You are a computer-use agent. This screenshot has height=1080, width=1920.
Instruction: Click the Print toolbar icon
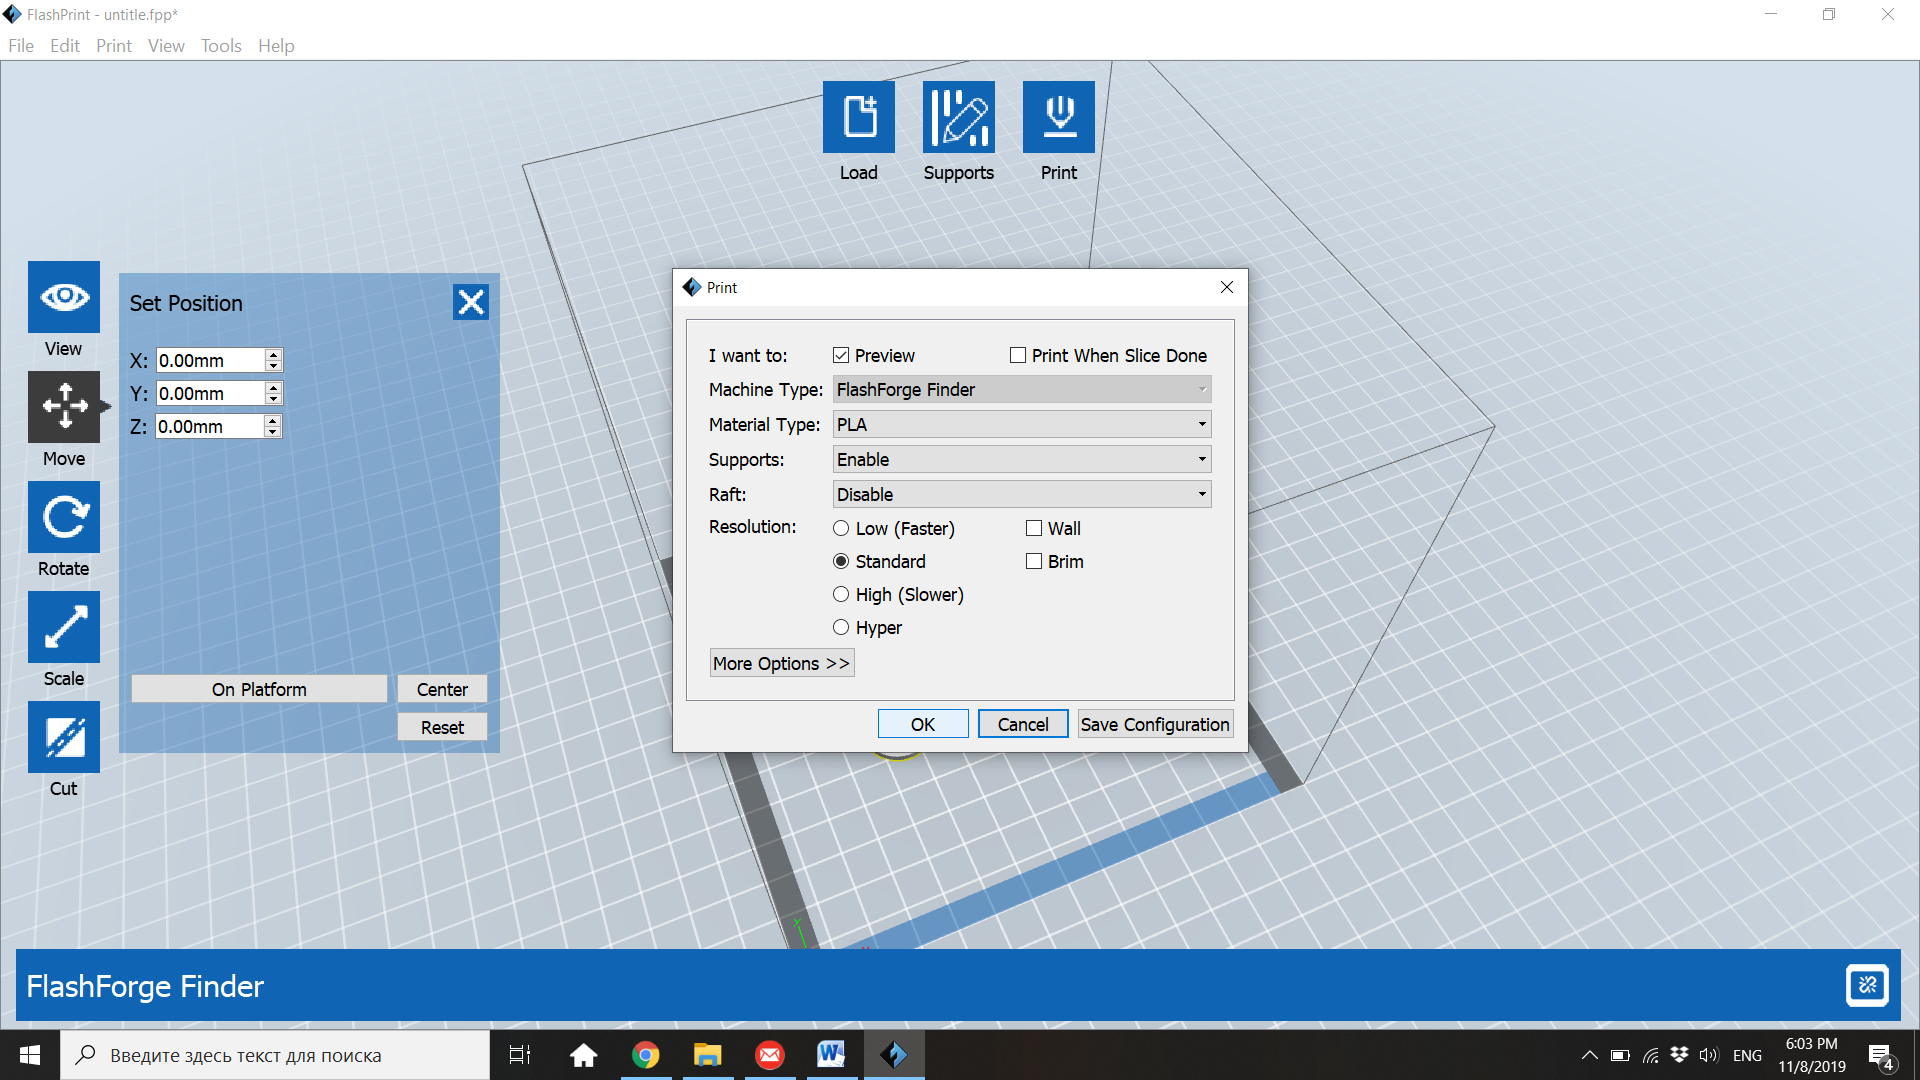click(x=1058, y=117)
